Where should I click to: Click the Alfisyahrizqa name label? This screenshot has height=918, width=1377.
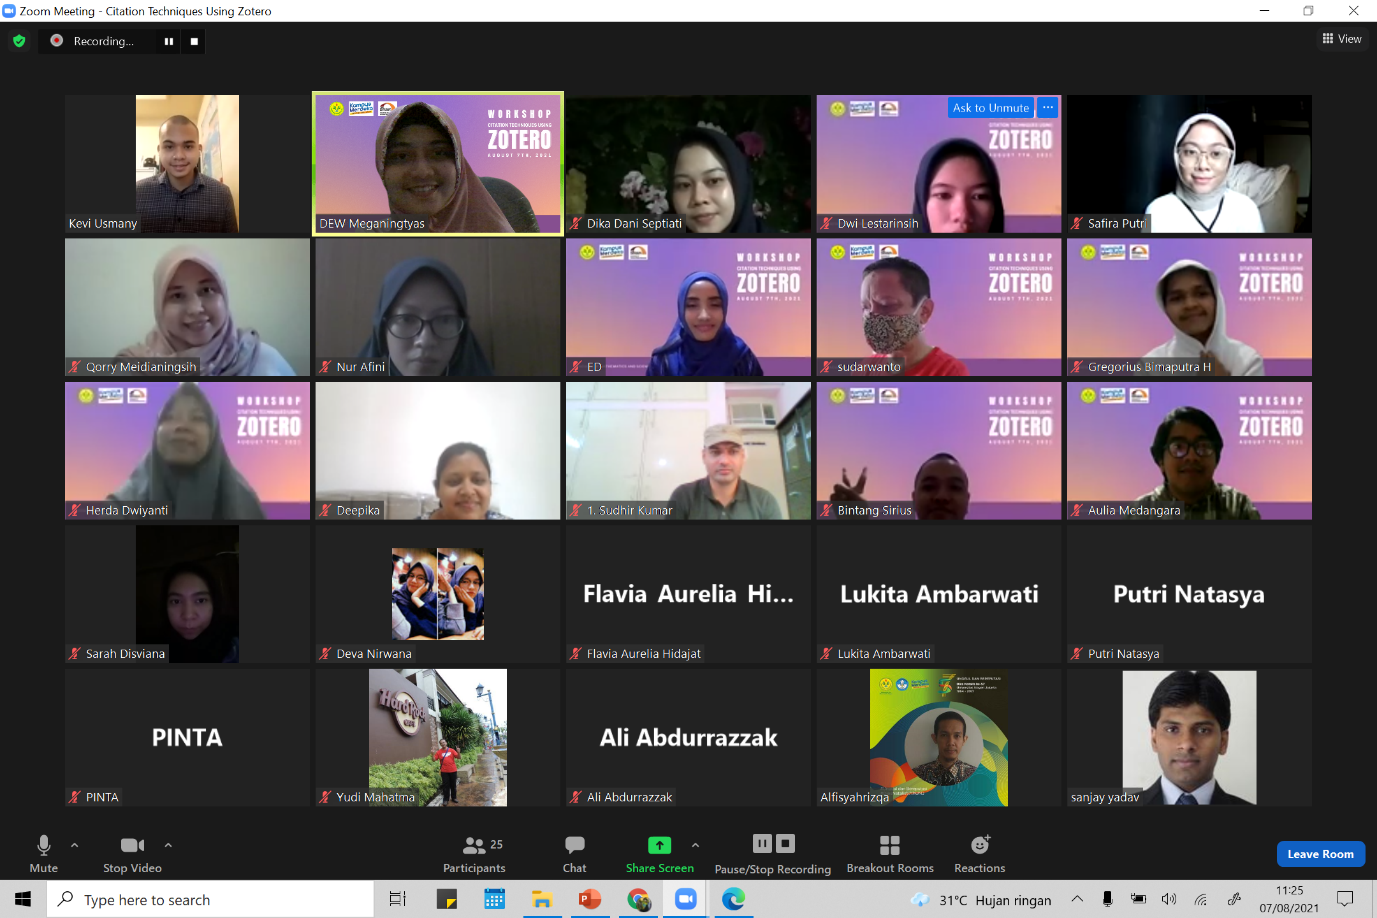[x=855, y=797]
